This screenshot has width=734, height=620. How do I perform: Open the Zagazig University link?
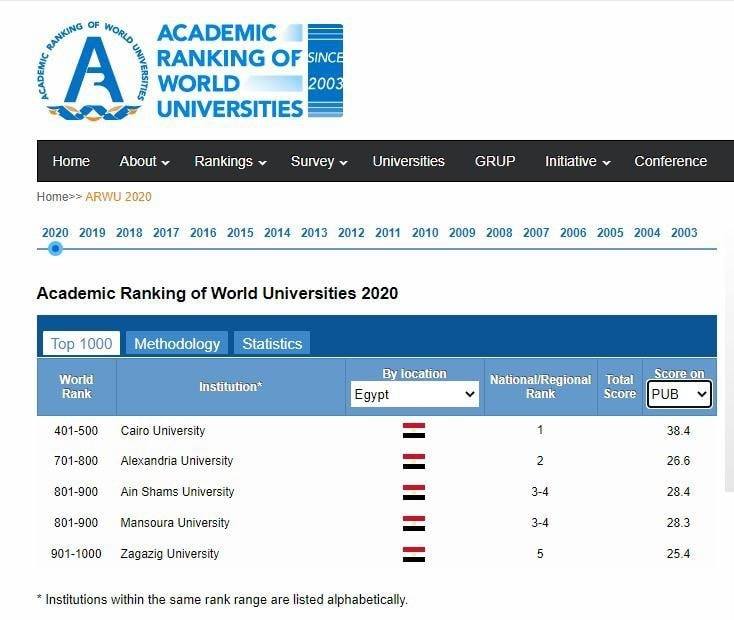point(169,554)
